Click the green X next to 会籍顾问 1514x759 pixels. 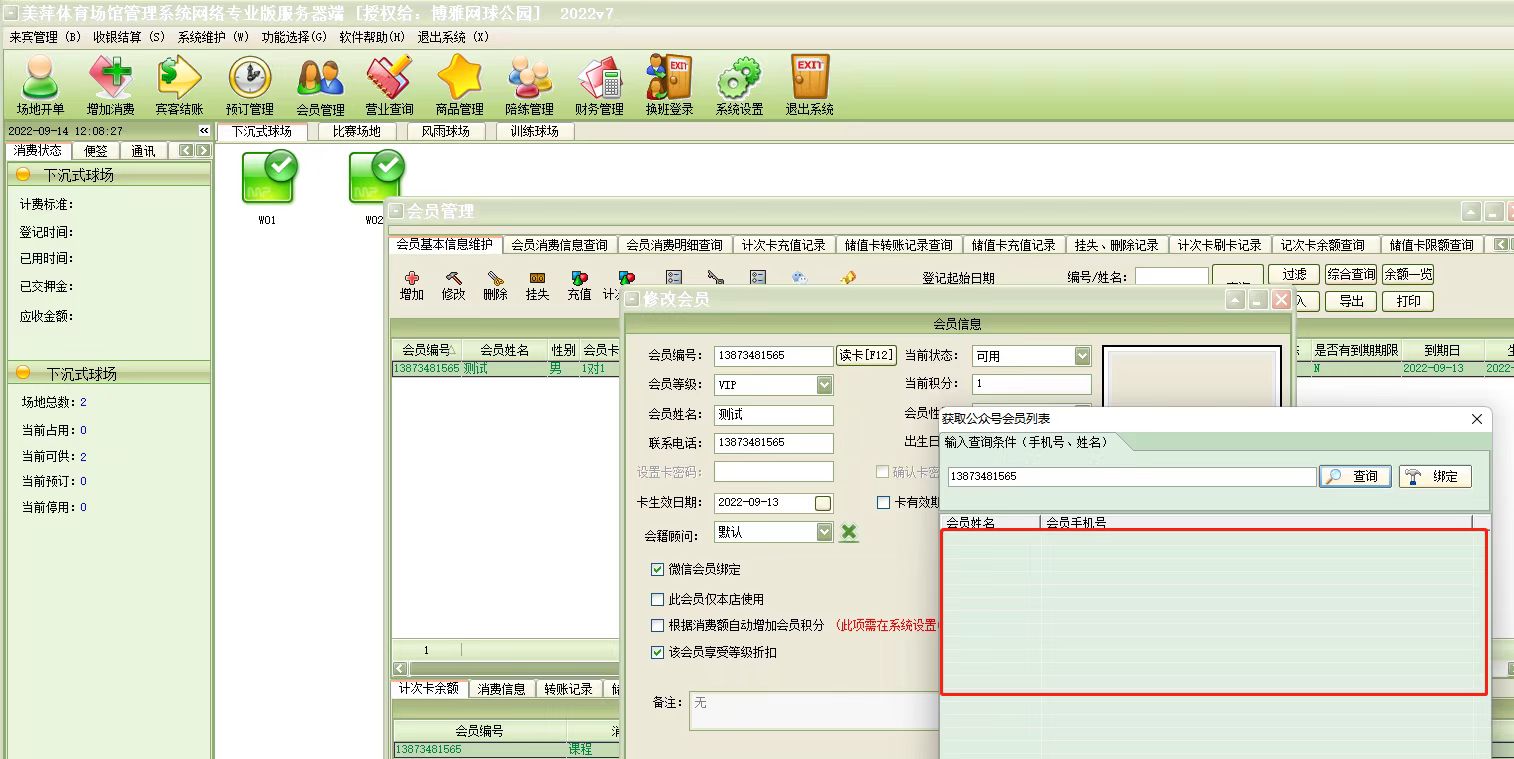(x=849, y=532)
